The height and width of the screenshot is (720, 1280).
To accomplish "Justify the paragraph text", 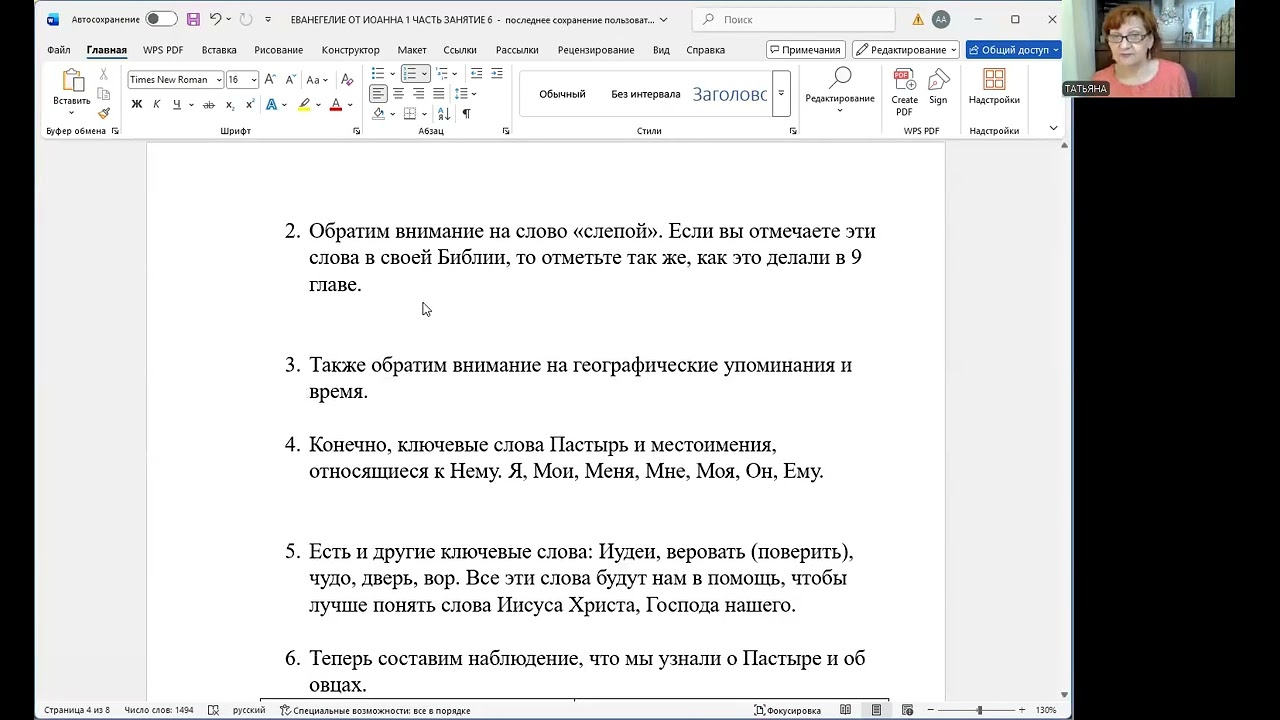I will 438,93.
